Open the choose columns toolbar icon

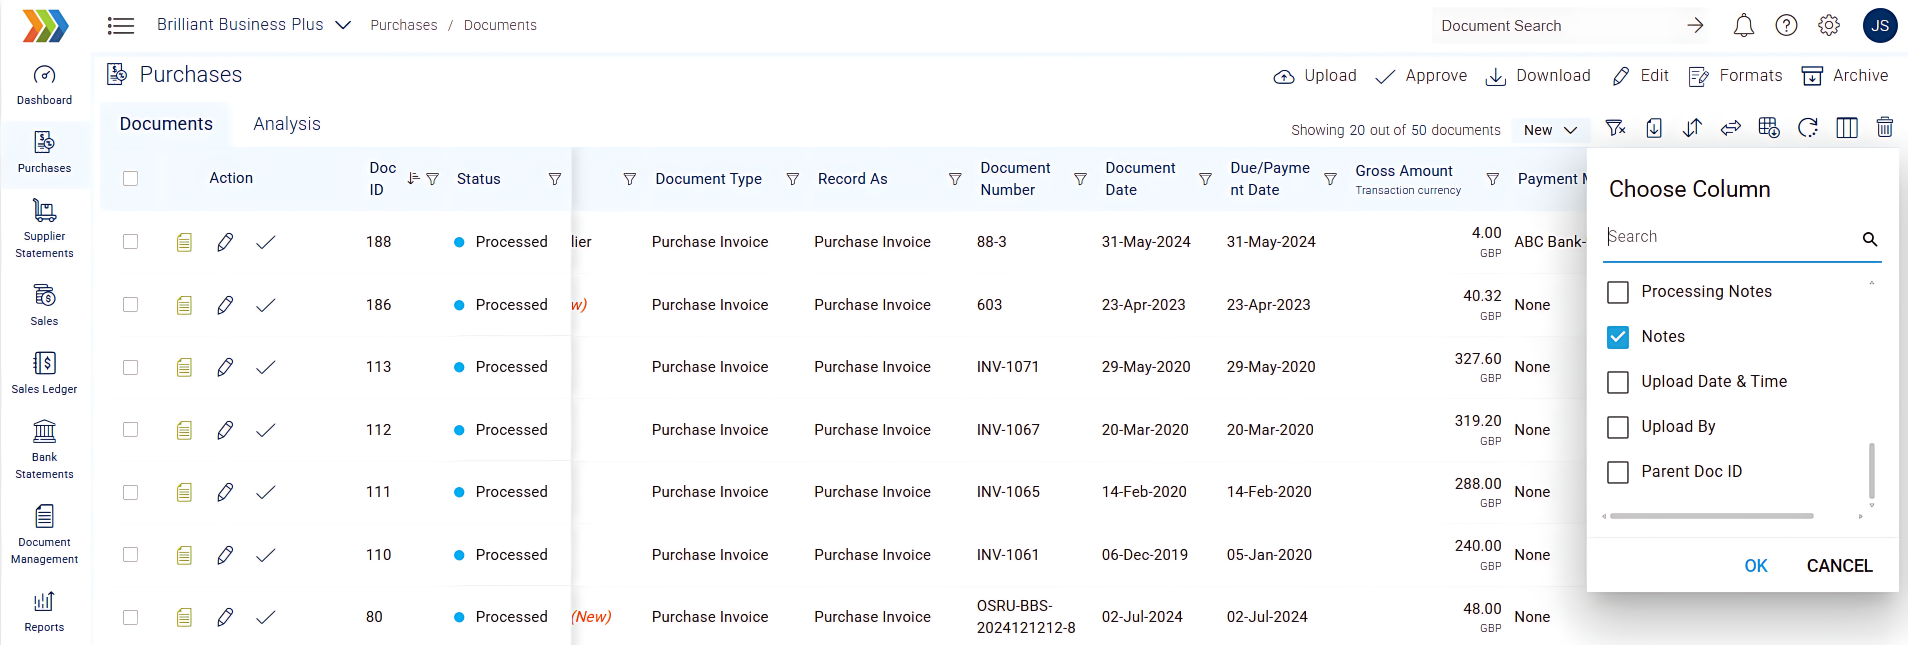pos(1846,128)
